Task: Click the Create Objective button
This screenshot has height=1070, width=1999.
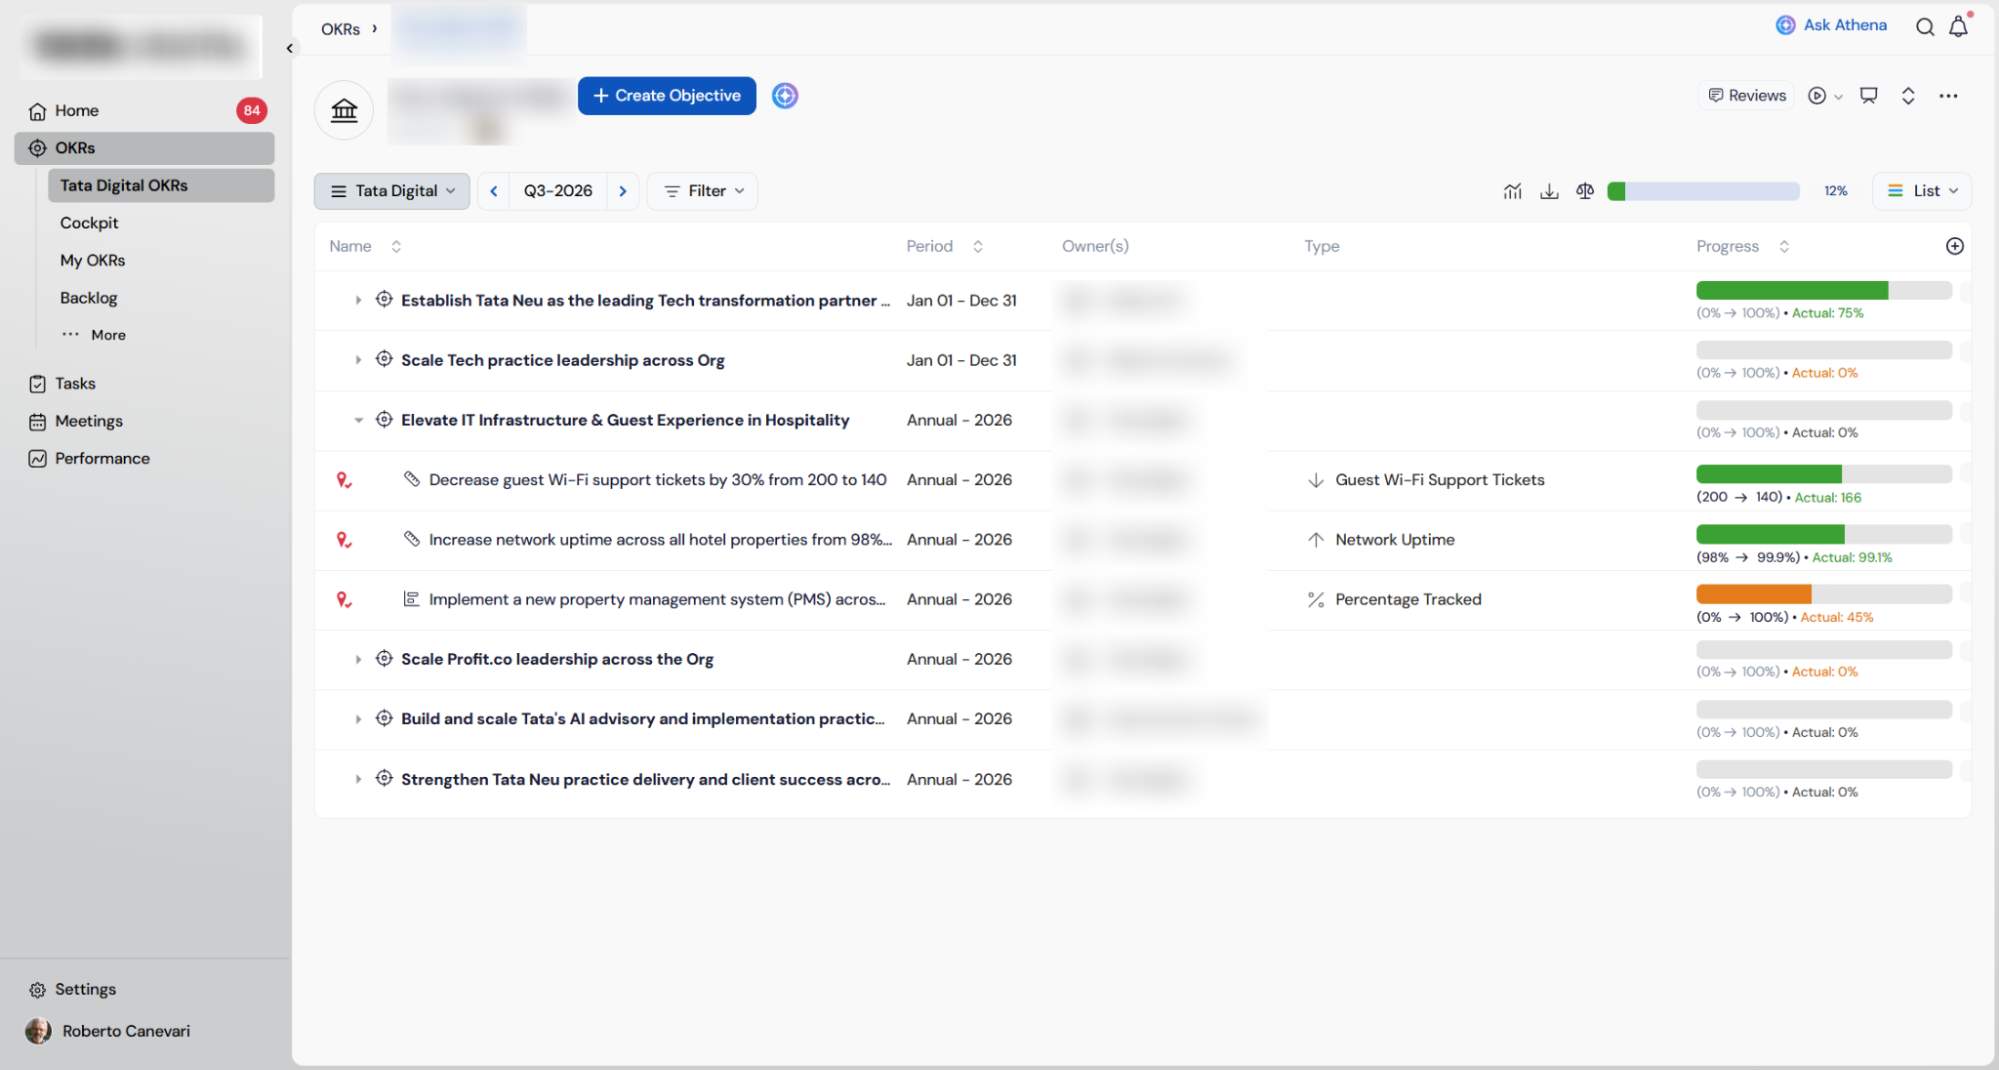Action: (667, 96)
